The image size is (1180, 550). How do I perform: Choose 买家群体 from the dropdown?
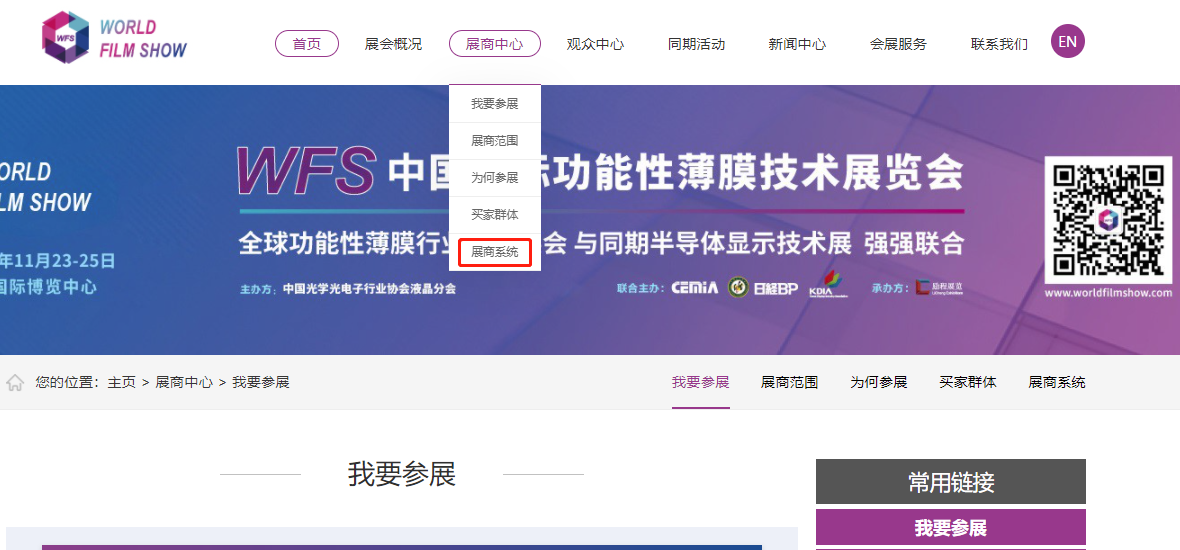(495, 215)
